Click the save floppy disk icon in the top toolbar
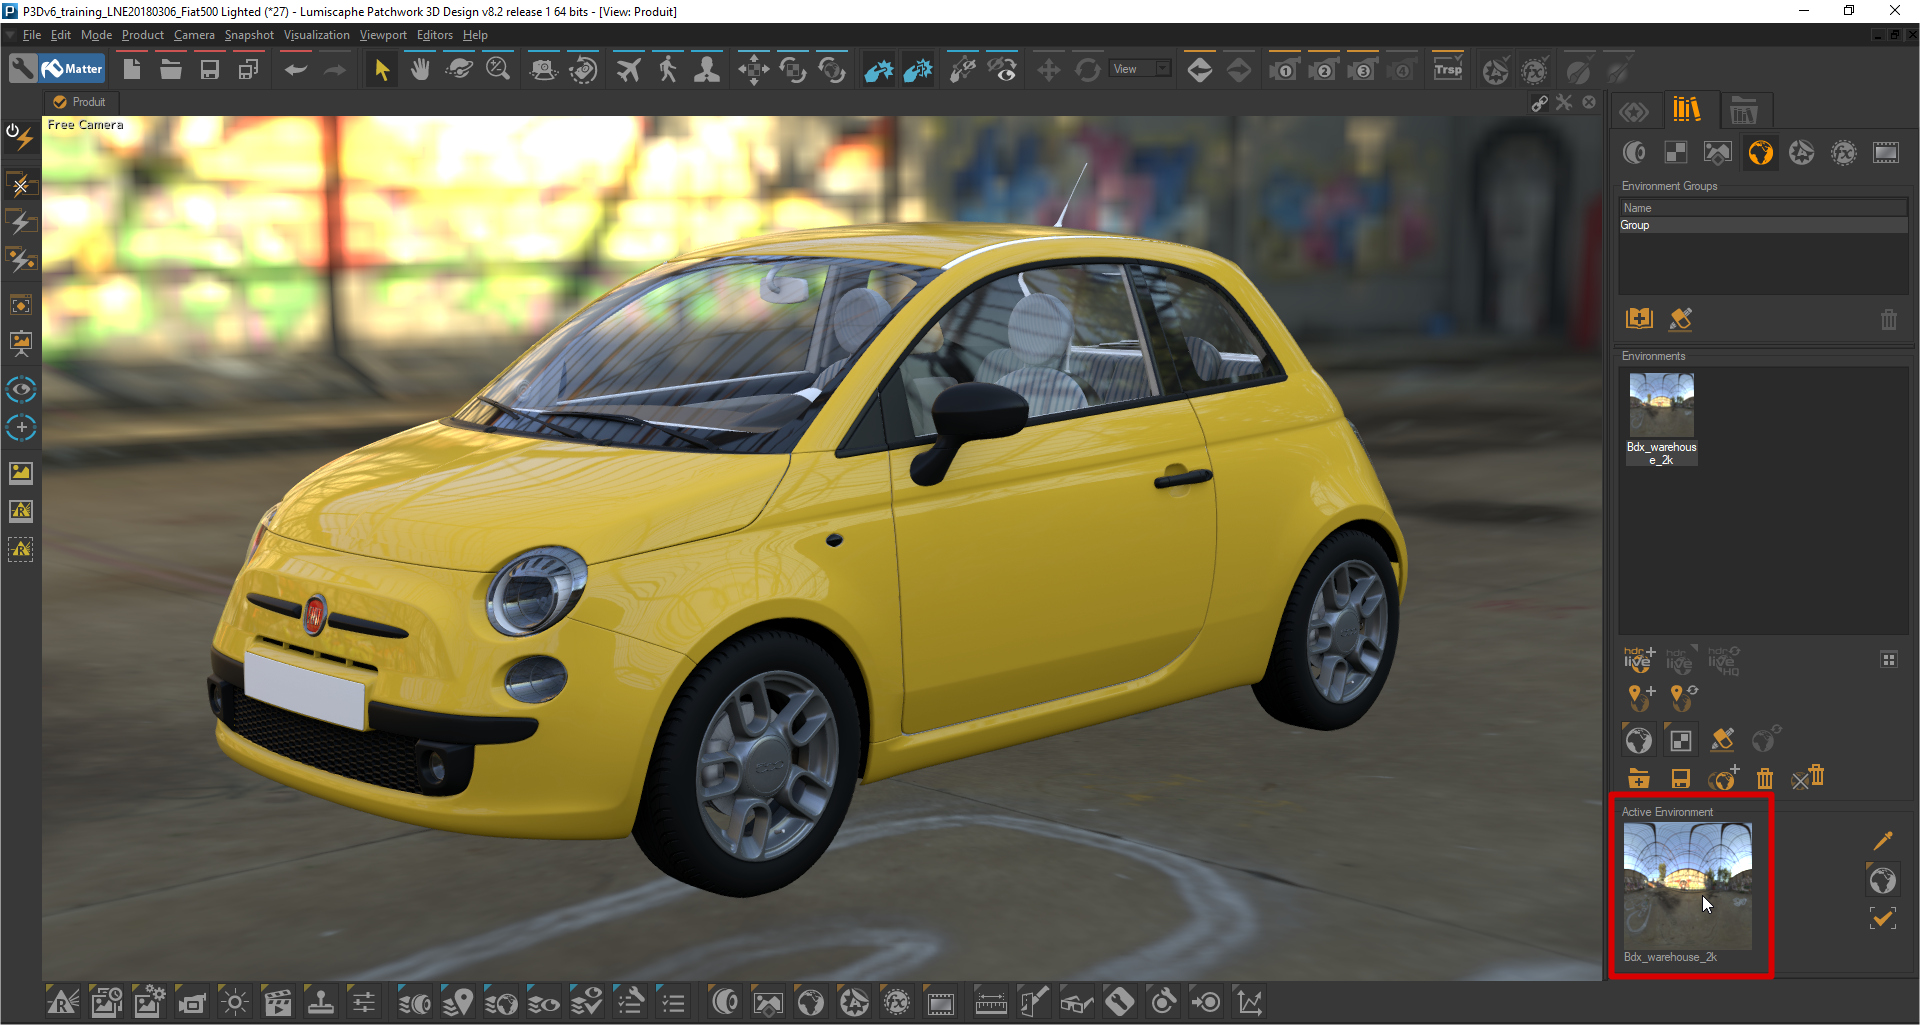Image resolution: width=1920 pixels, height=1025 pixels. tap(209, 70)
